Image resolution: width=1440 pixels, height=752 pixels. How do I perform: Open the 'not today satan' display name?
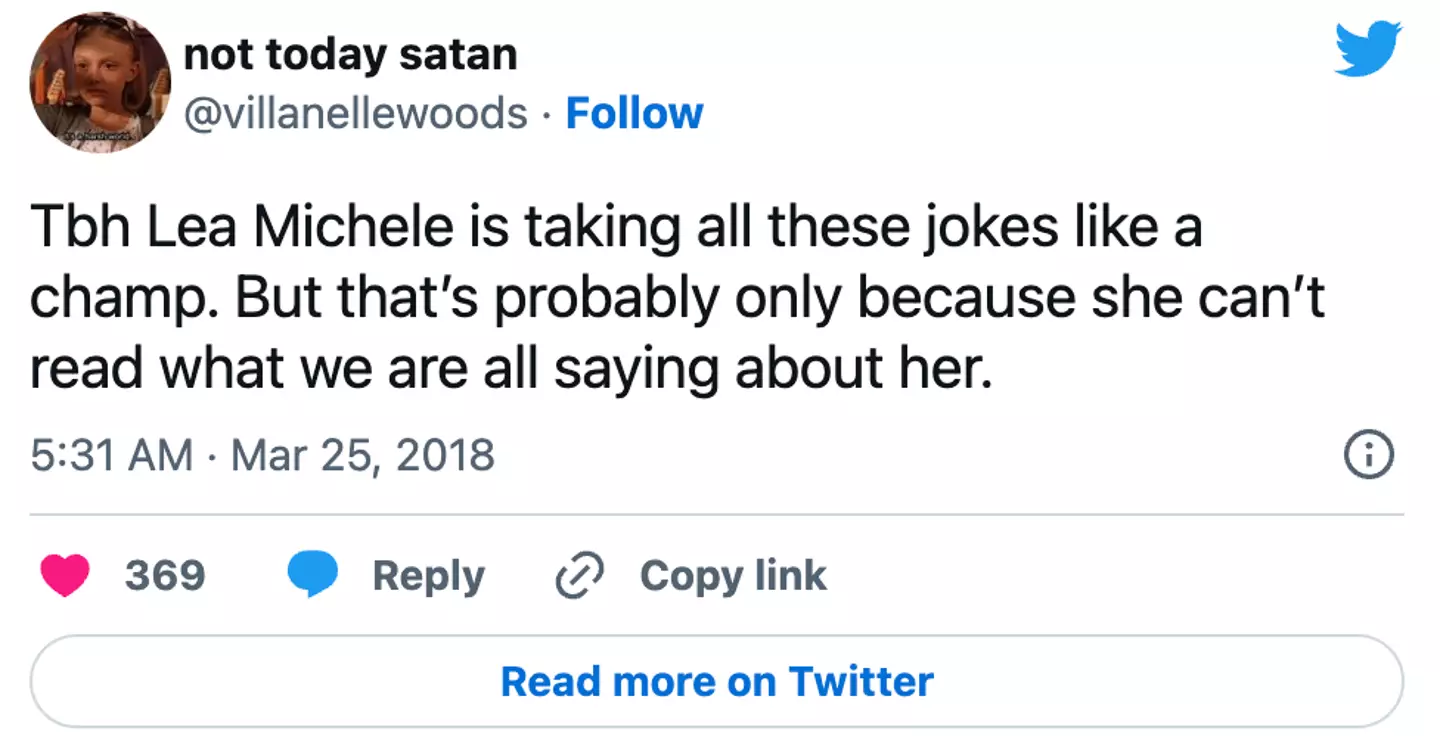[x=351, y=54]
